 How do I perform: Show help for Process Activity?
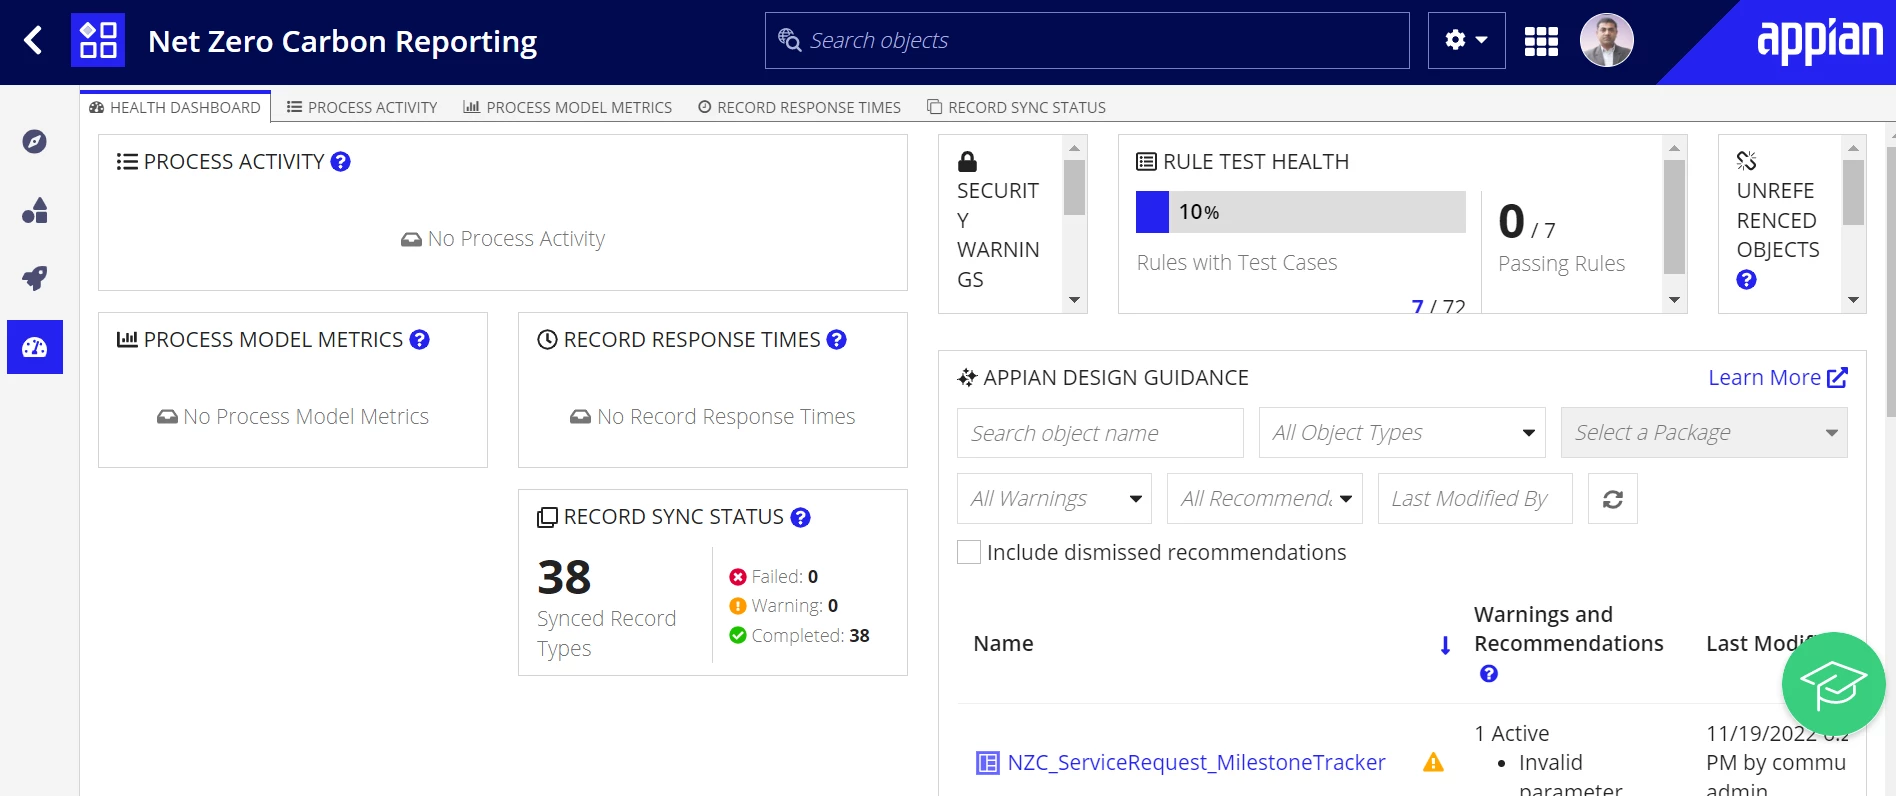tap(341, 162)
